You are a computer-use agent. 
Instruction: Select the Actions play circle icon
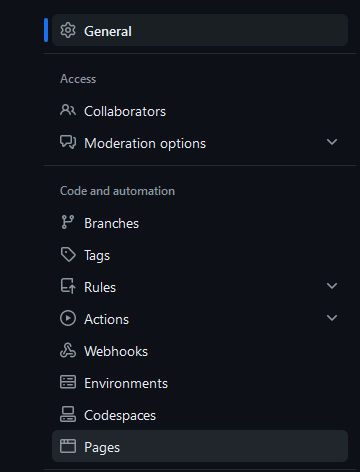68,318
